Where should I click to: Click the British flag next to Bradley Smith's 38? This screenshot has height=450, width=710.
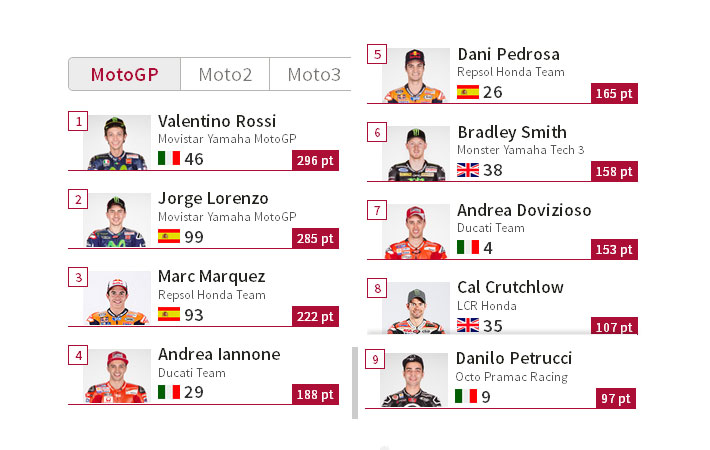pyautogui.click(x=468, y=170)
